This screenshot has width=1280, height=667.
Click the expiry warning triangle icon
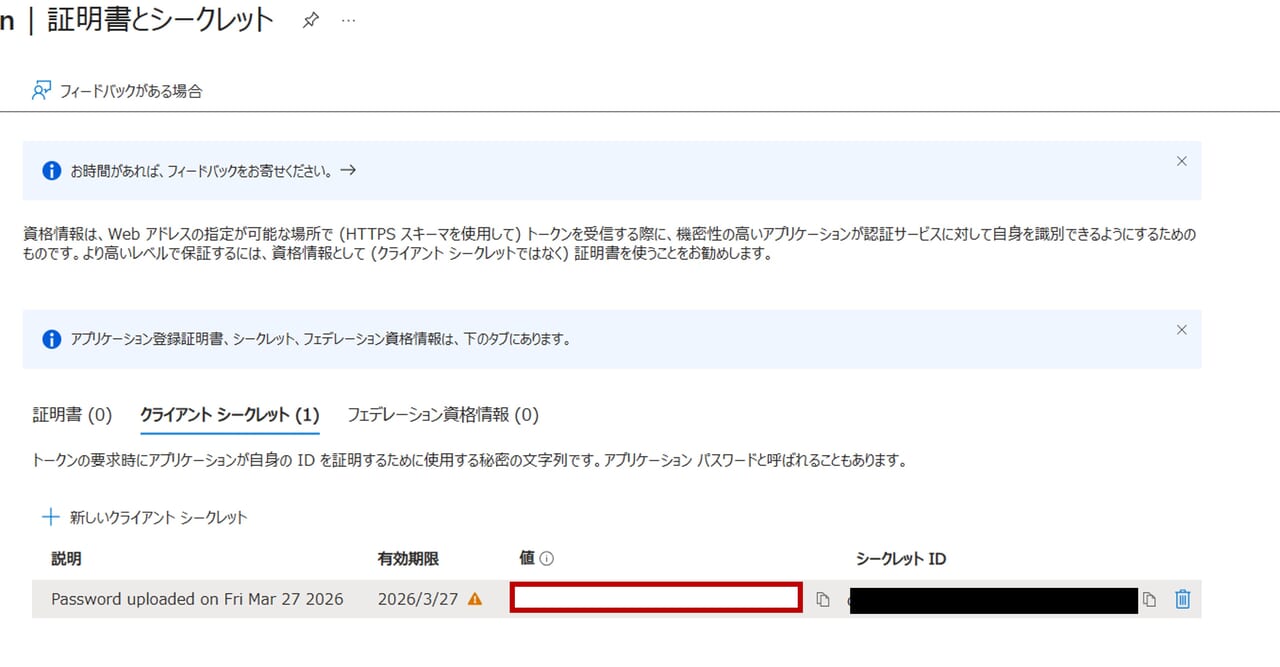tap(475, 599)
